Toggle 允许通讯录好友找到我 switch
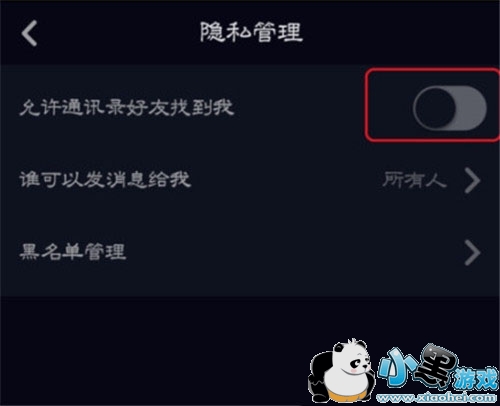 (x=450, y=108)
